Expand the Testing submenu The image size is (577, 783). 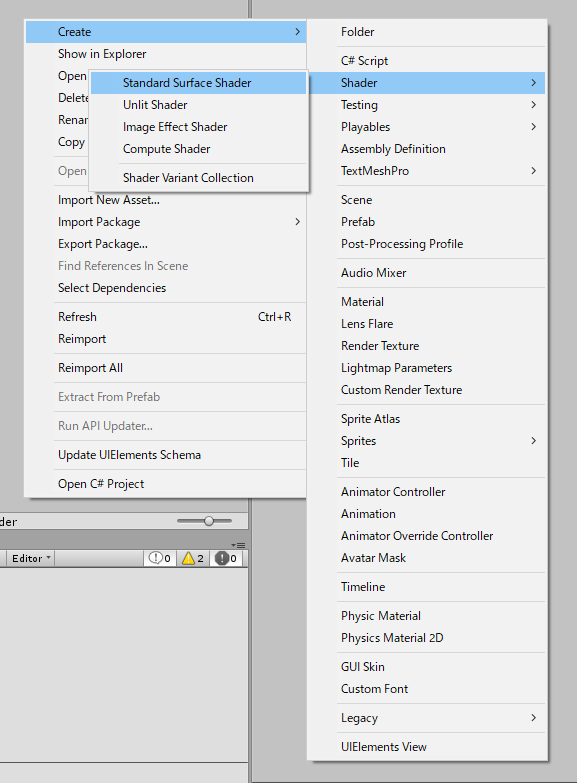click(x=427, y=105)
